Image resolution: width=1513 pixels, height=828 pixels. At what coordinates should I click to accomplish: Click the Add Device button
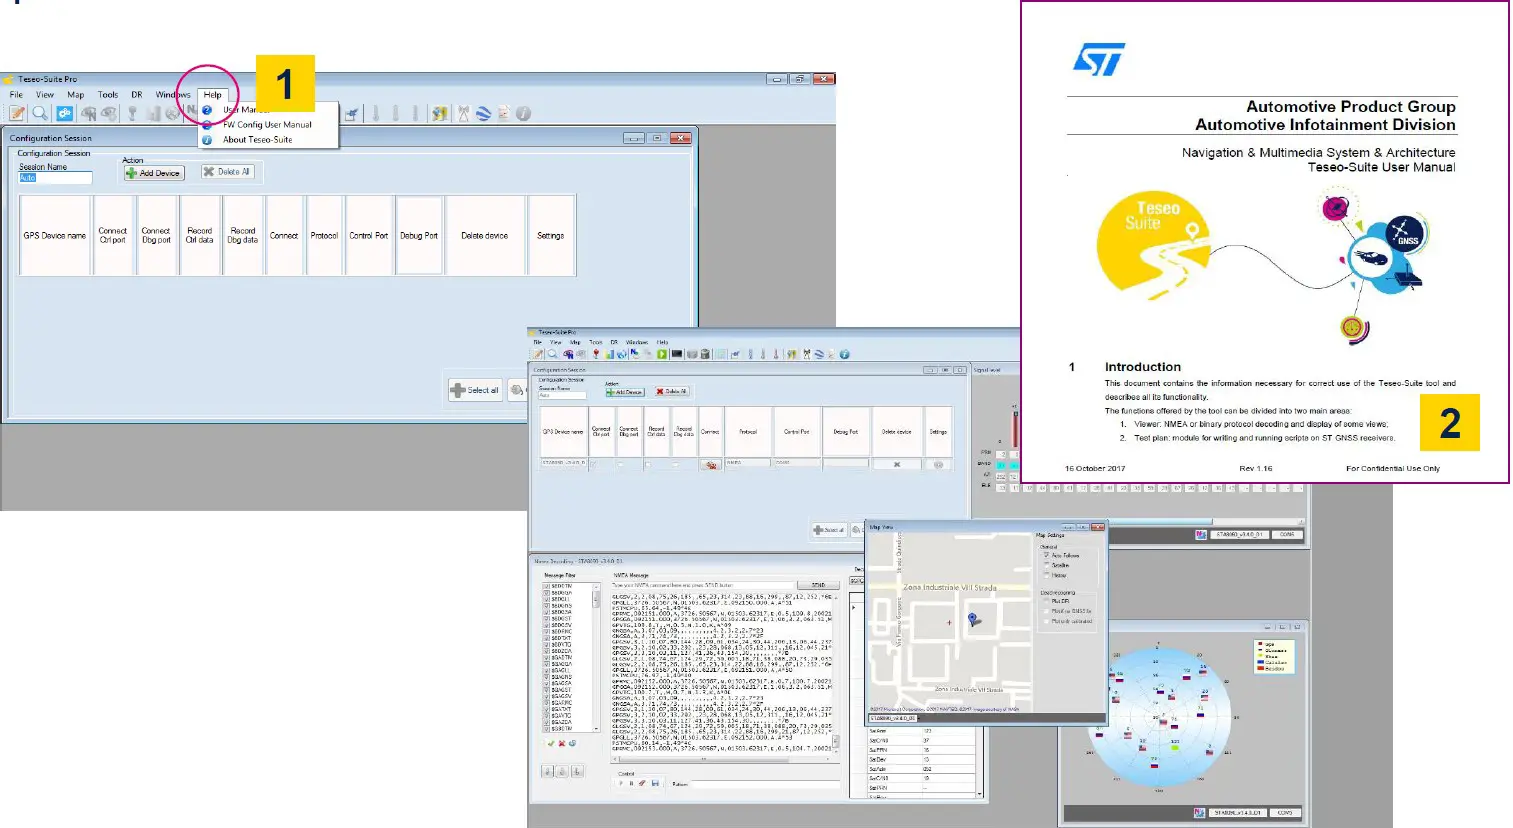154,172
